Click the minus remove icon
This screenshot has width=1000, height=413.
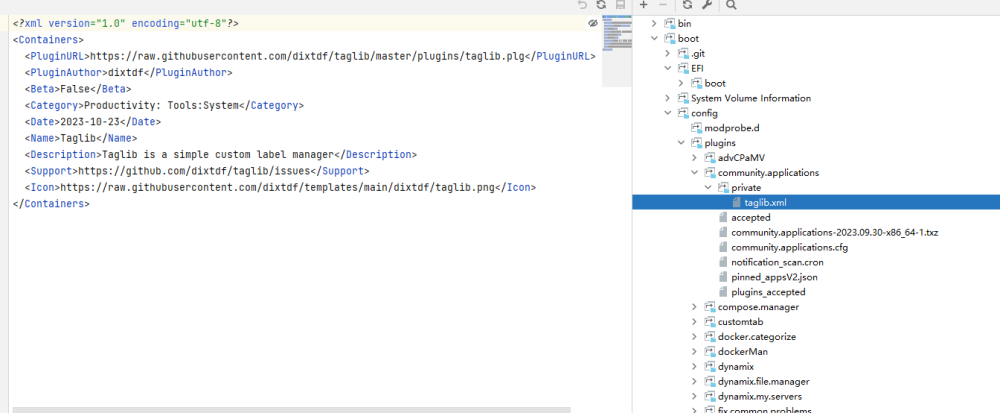point(663,5)
